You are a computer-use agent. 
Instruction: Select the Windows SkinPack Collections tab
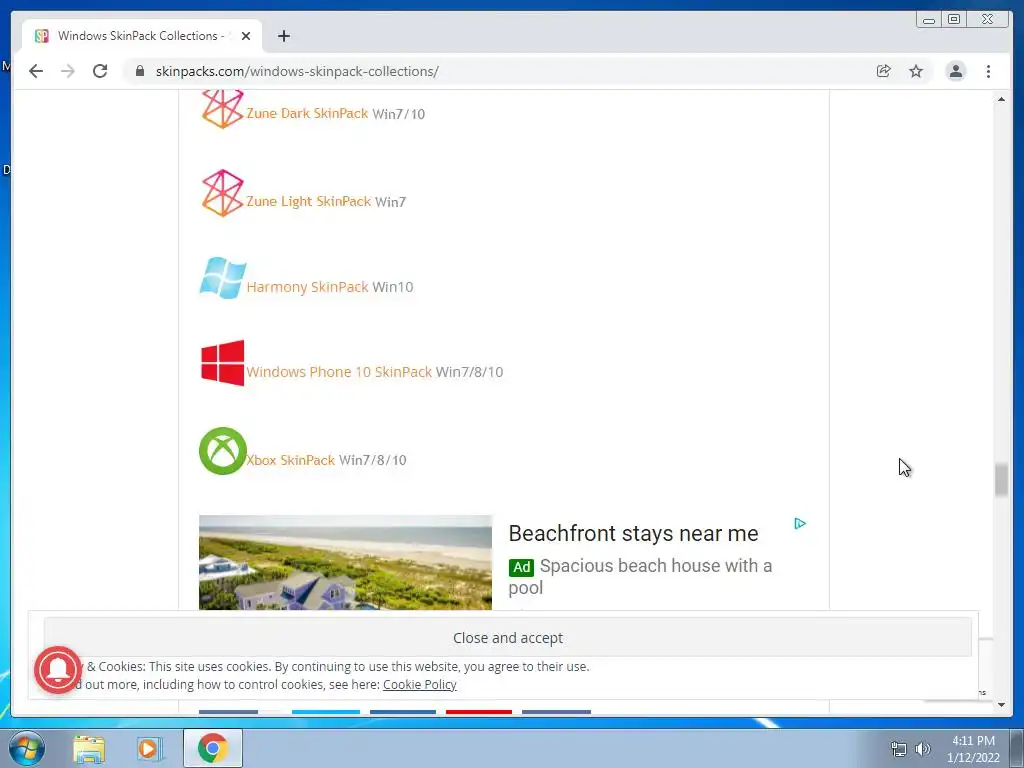(142, 36)
